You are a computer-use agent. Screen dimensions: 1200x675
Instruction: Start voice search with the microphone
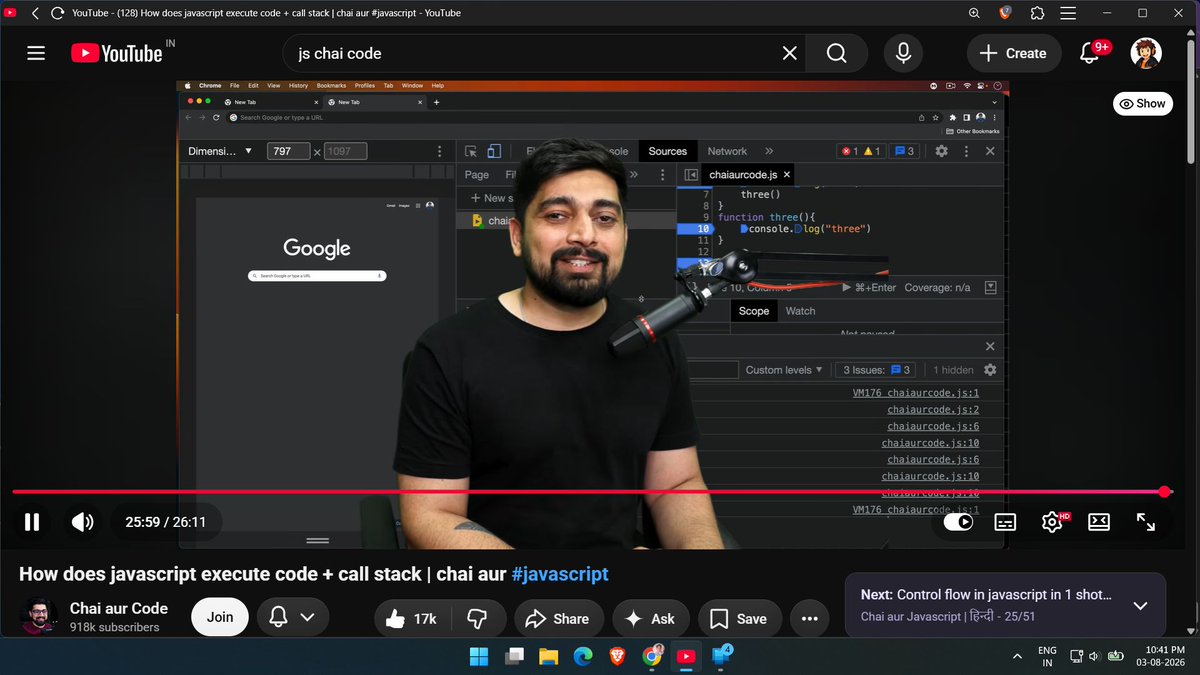904,53
